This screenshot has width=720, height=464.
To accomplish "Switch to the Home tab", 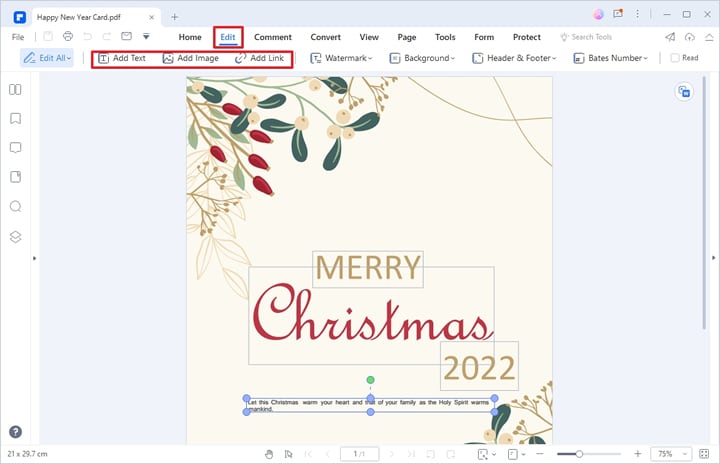I will click(x=190, y=37).
